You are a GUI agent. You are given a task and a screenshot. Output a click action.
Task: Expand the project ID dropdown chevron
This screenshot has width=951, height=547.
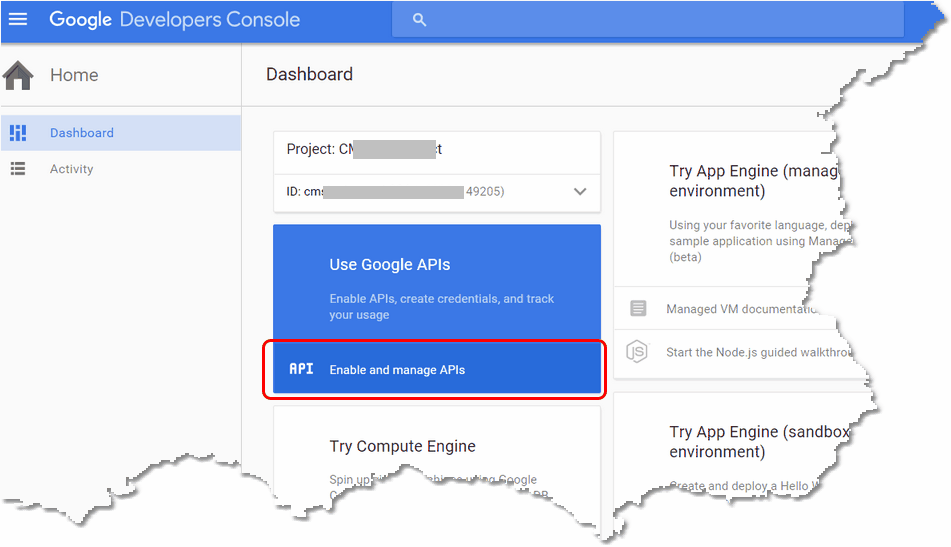580,192
